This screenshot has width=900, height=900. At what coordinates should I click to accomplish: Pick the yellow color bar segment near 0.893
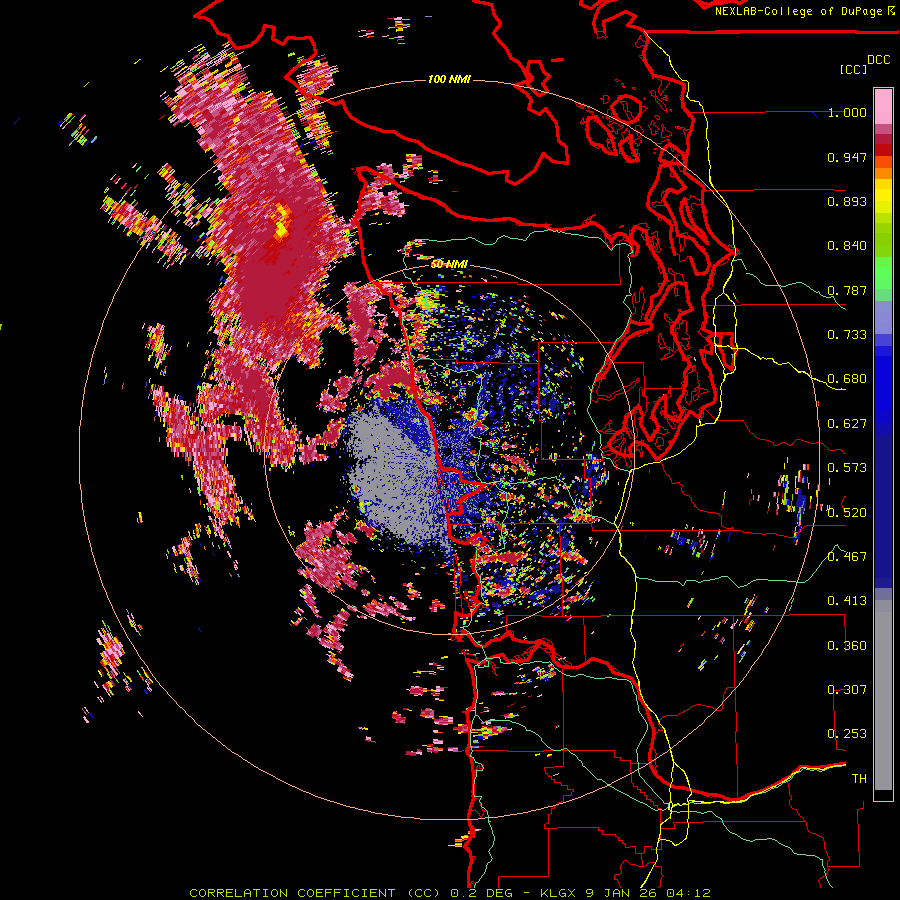click(883, 196)
